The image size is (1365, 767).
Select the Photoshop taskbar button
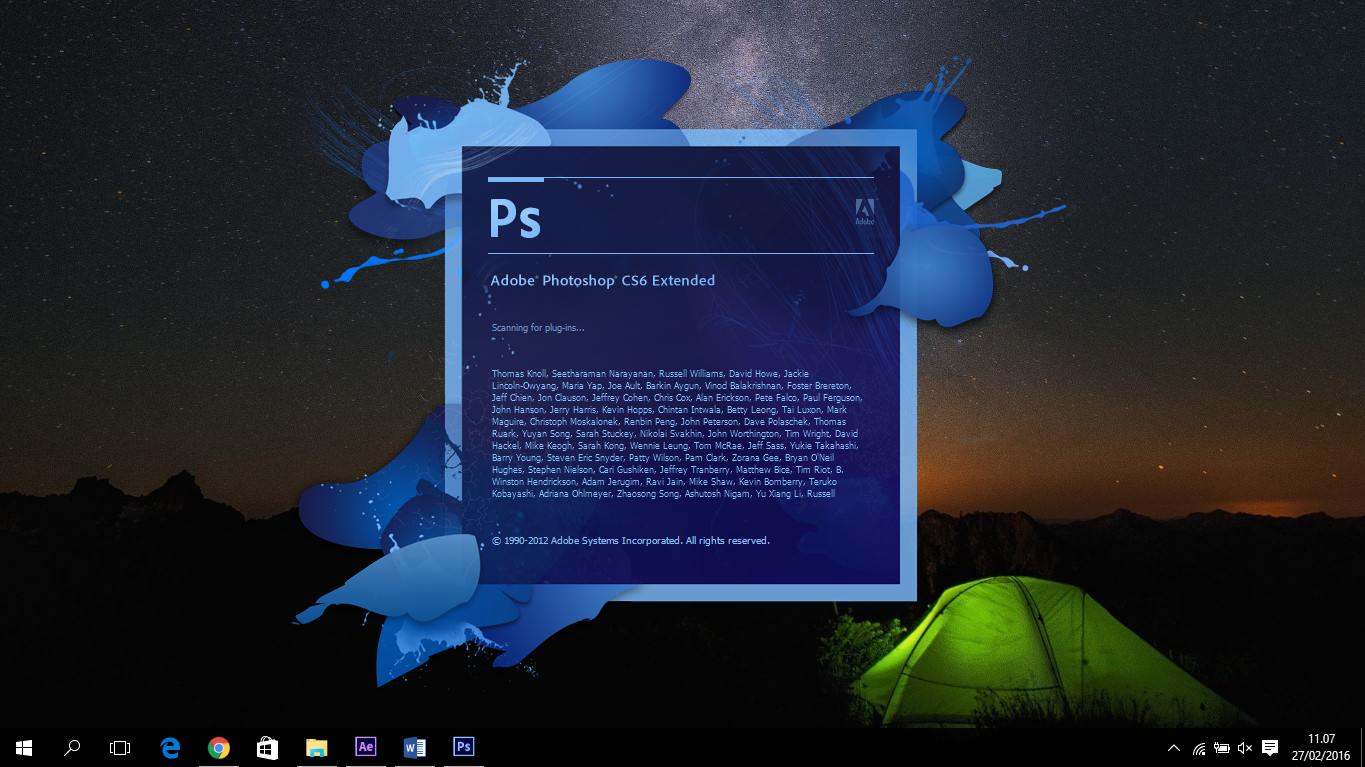(x=463, y=747)
